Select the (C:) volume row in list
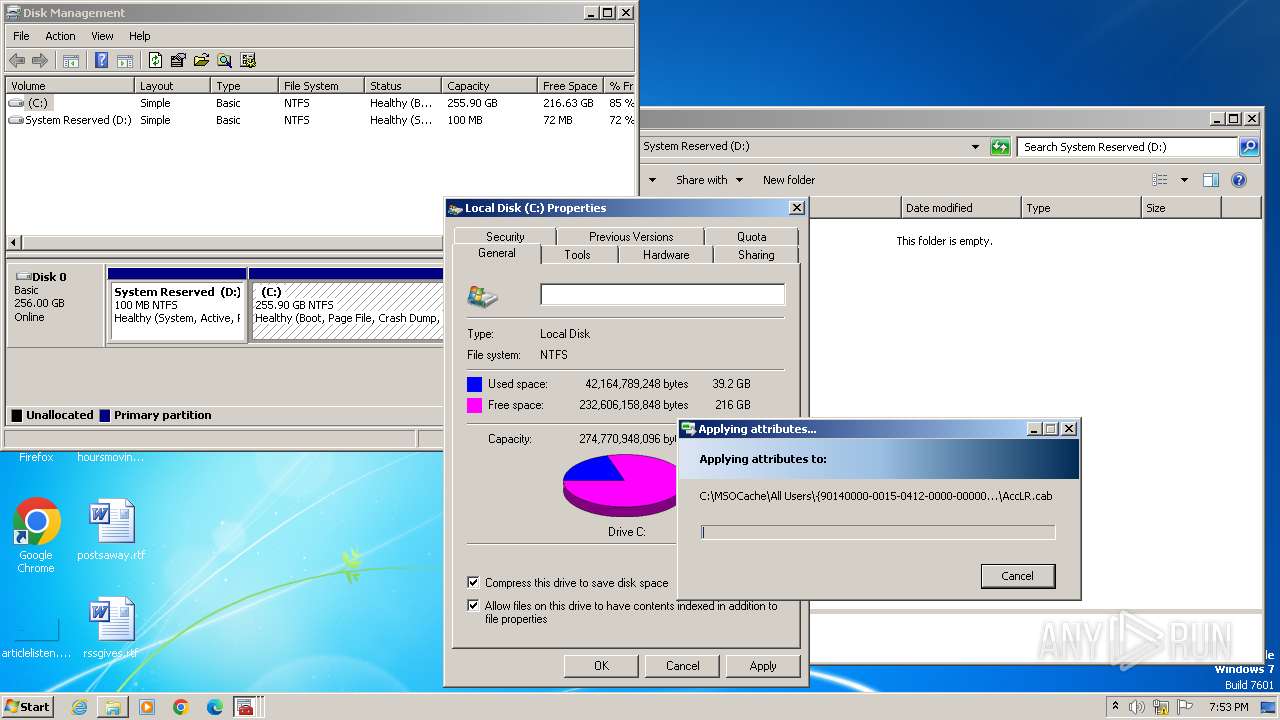 click(x=320, y=103)
